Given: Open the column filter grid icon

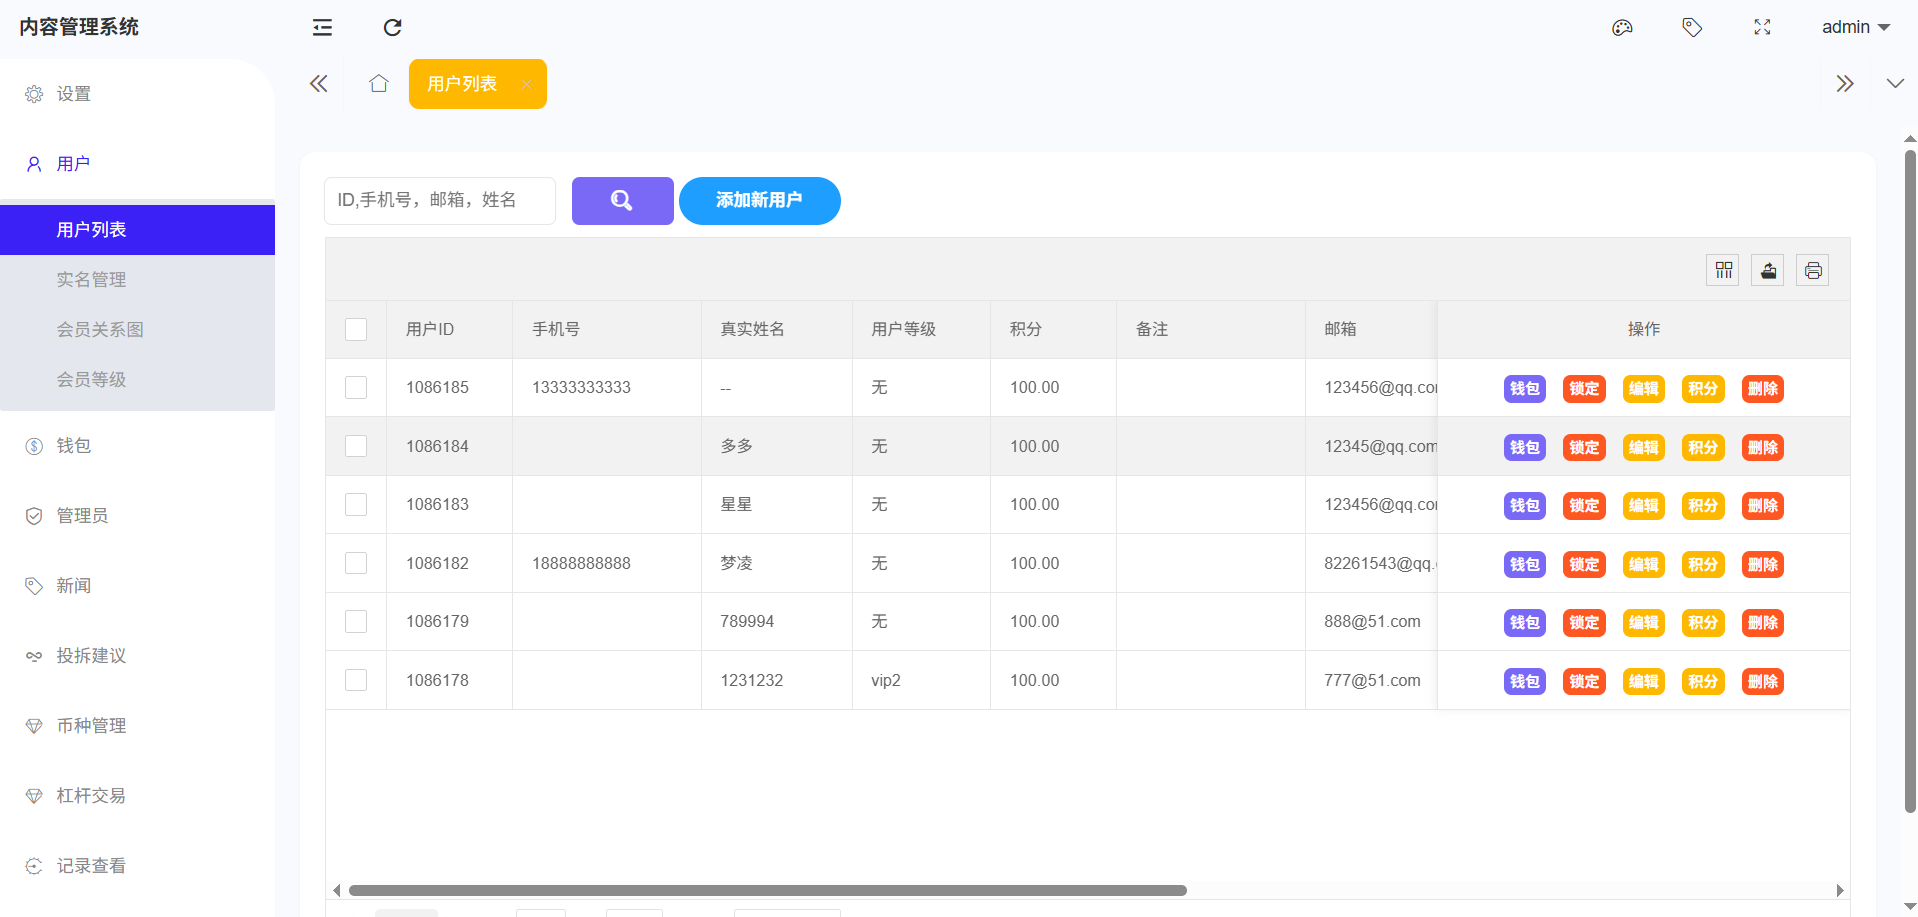Looking at the screenshot, I should tap(1723, 270).
